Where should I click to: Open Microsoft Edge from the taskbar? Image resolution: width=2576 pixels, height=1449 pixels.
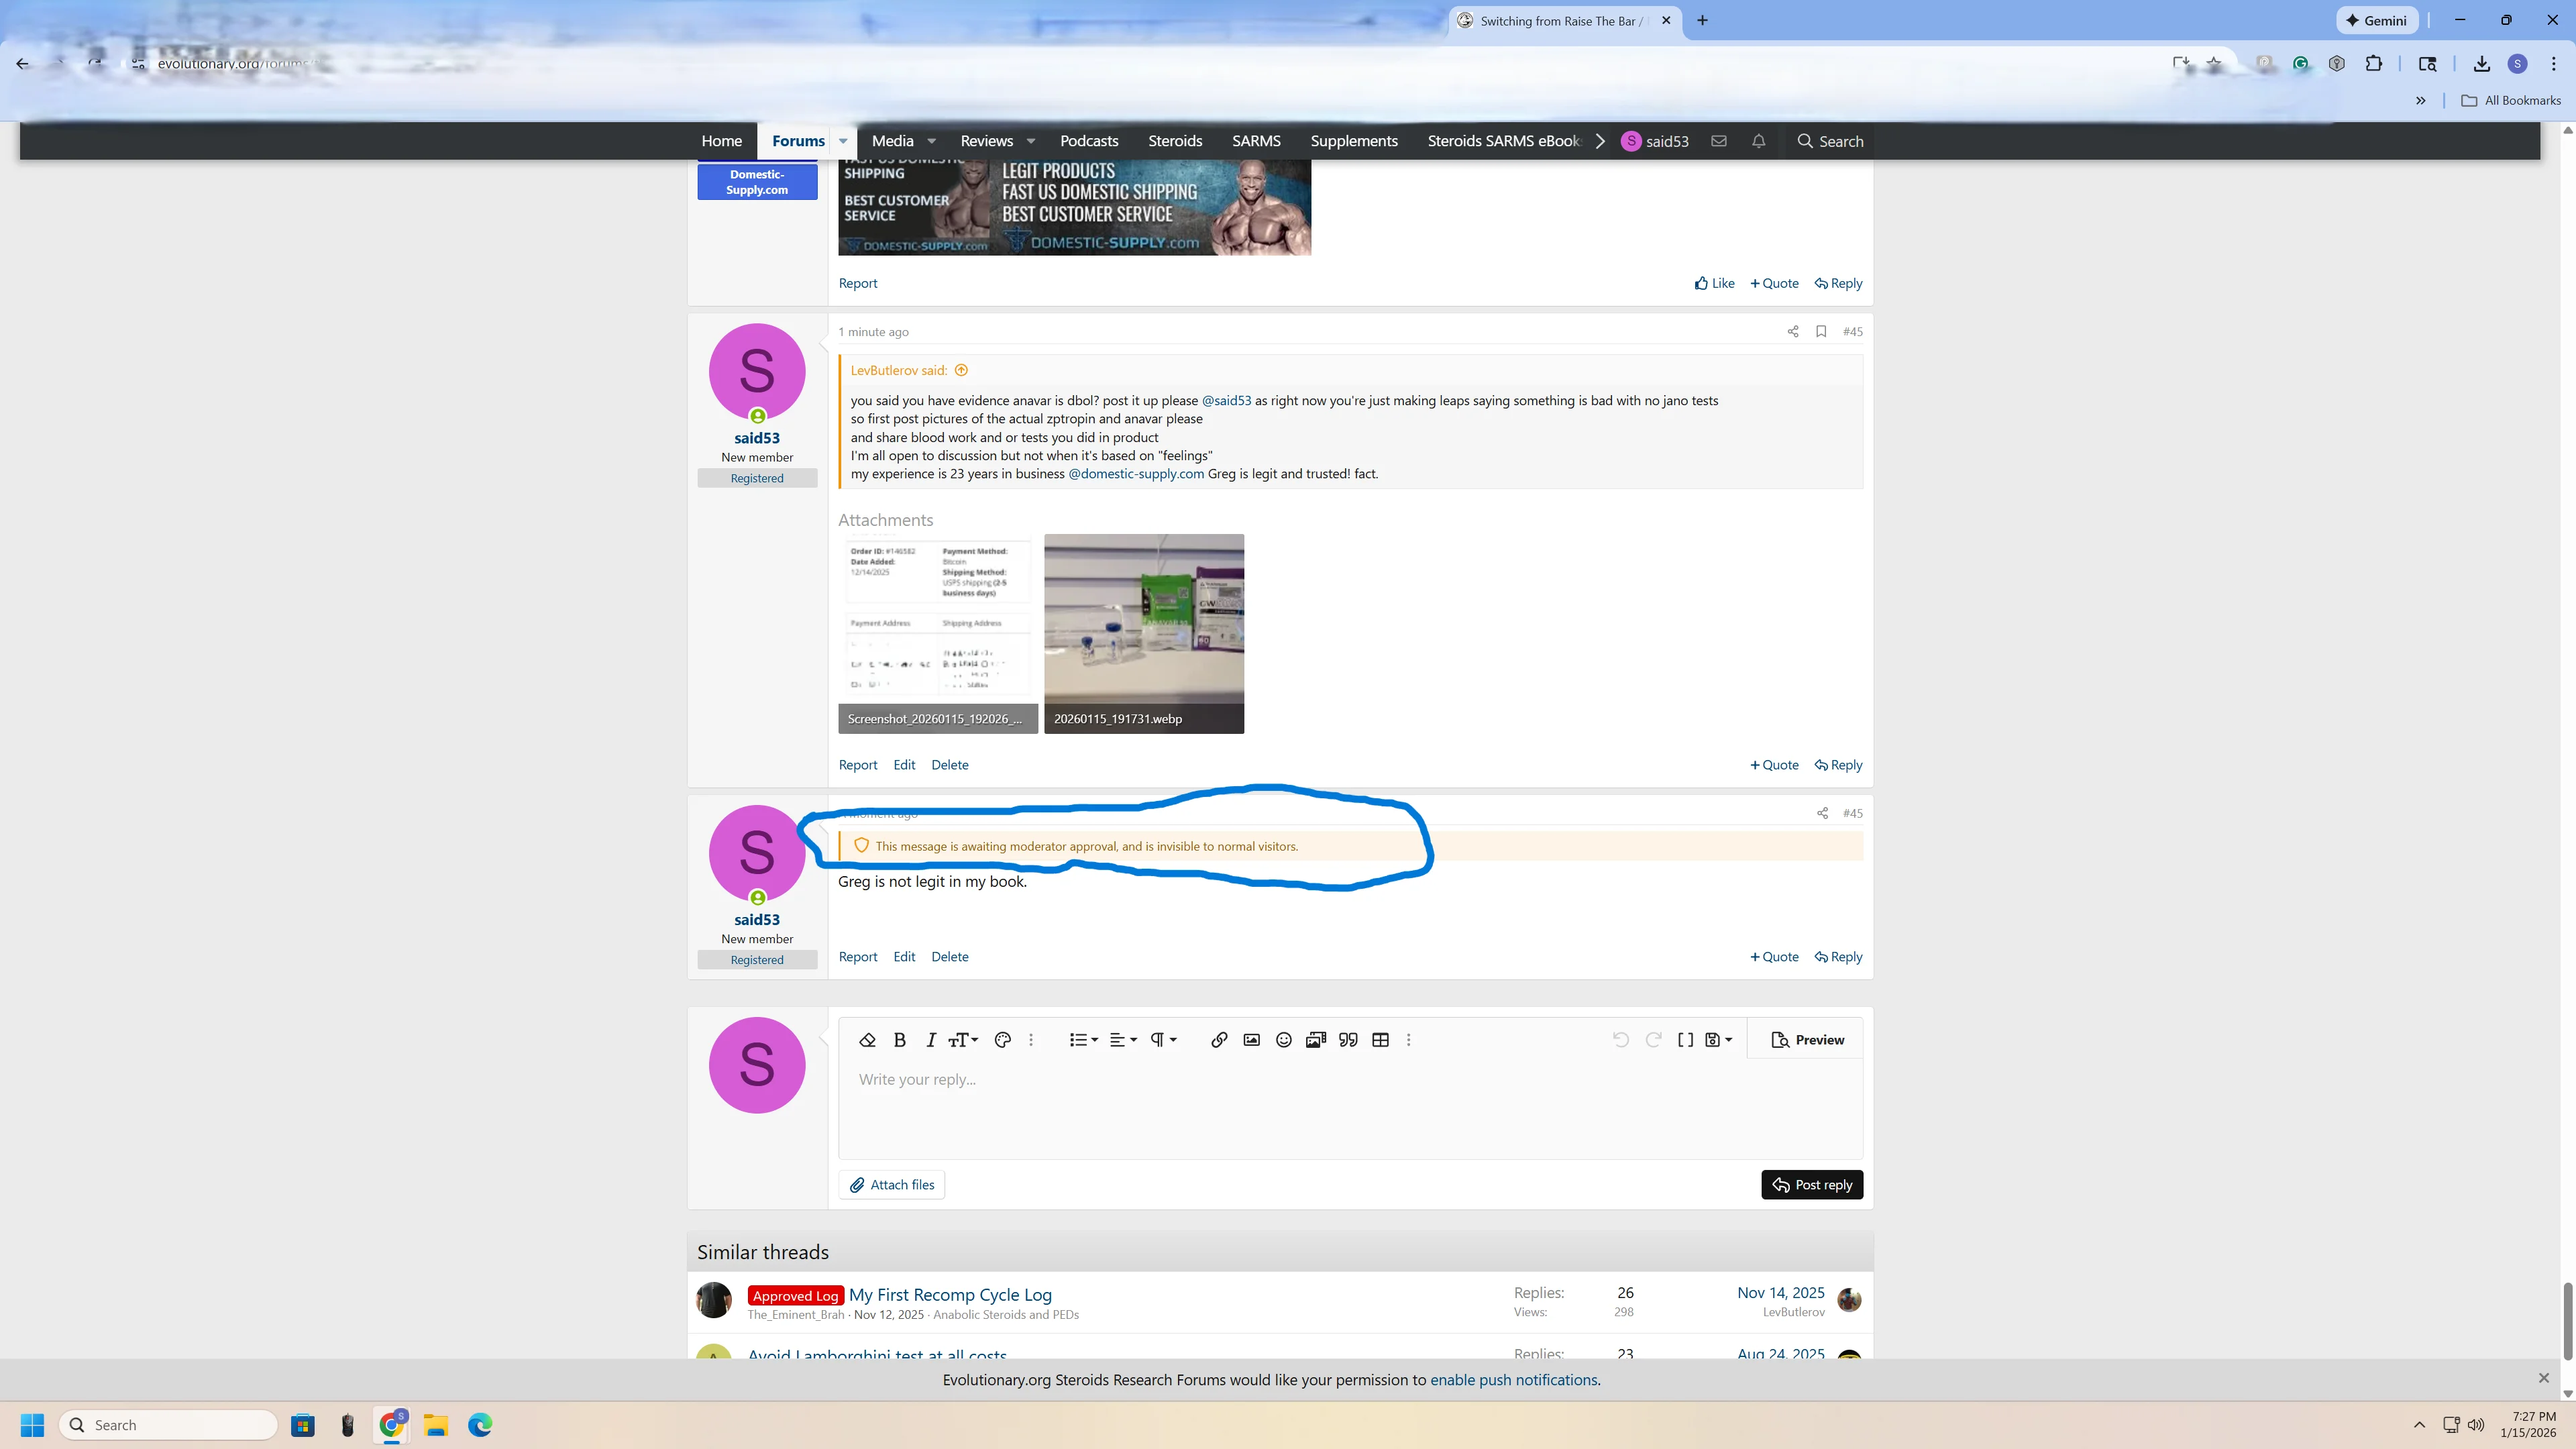480,1425
